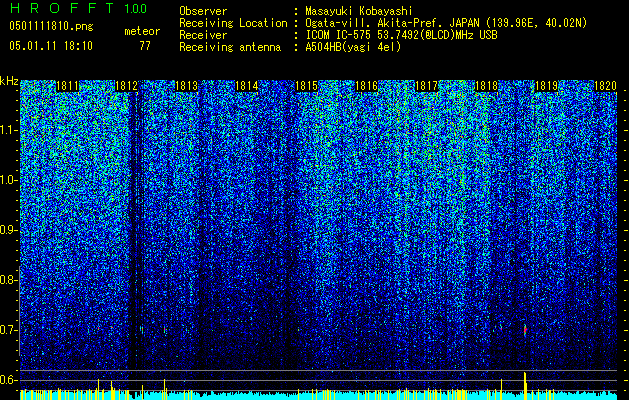The image size is (629, 400).
Task: Click the 1818 time marker
Action: [x=486, y=86]
